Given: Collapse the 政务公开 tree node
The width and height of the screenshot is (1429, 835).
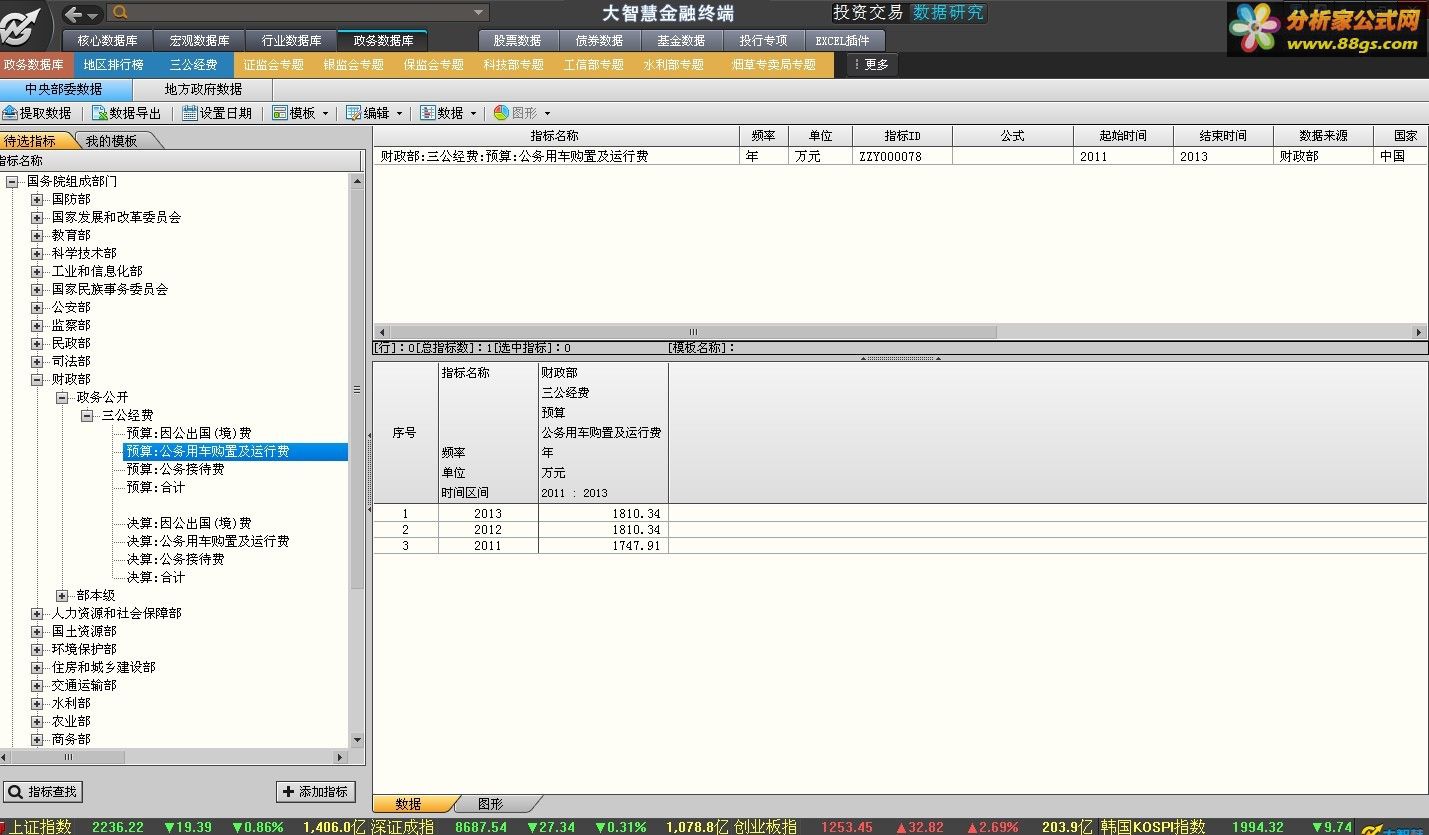Looking at the screenshot, I should tap(62, 397).
